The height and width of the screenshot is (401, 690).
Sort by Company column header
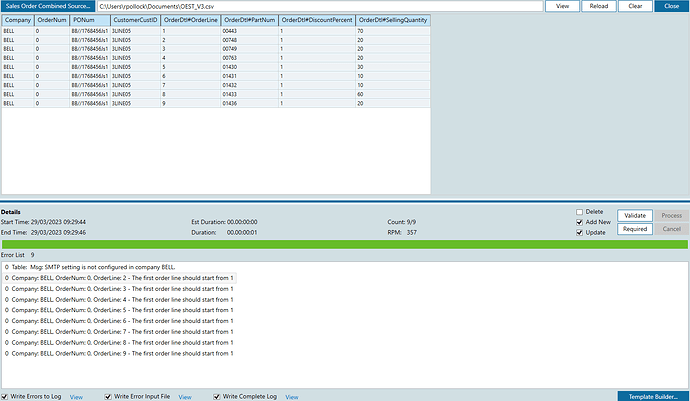click(x=18, y=20)
